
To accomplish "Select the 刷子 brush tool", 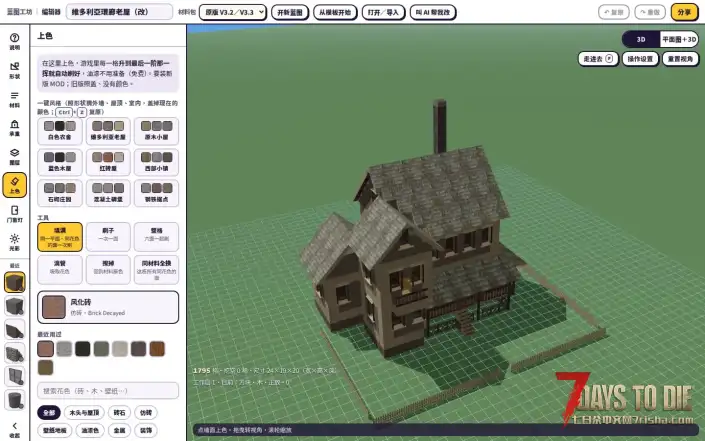I will pyautogui.click(x=108, y=237).
